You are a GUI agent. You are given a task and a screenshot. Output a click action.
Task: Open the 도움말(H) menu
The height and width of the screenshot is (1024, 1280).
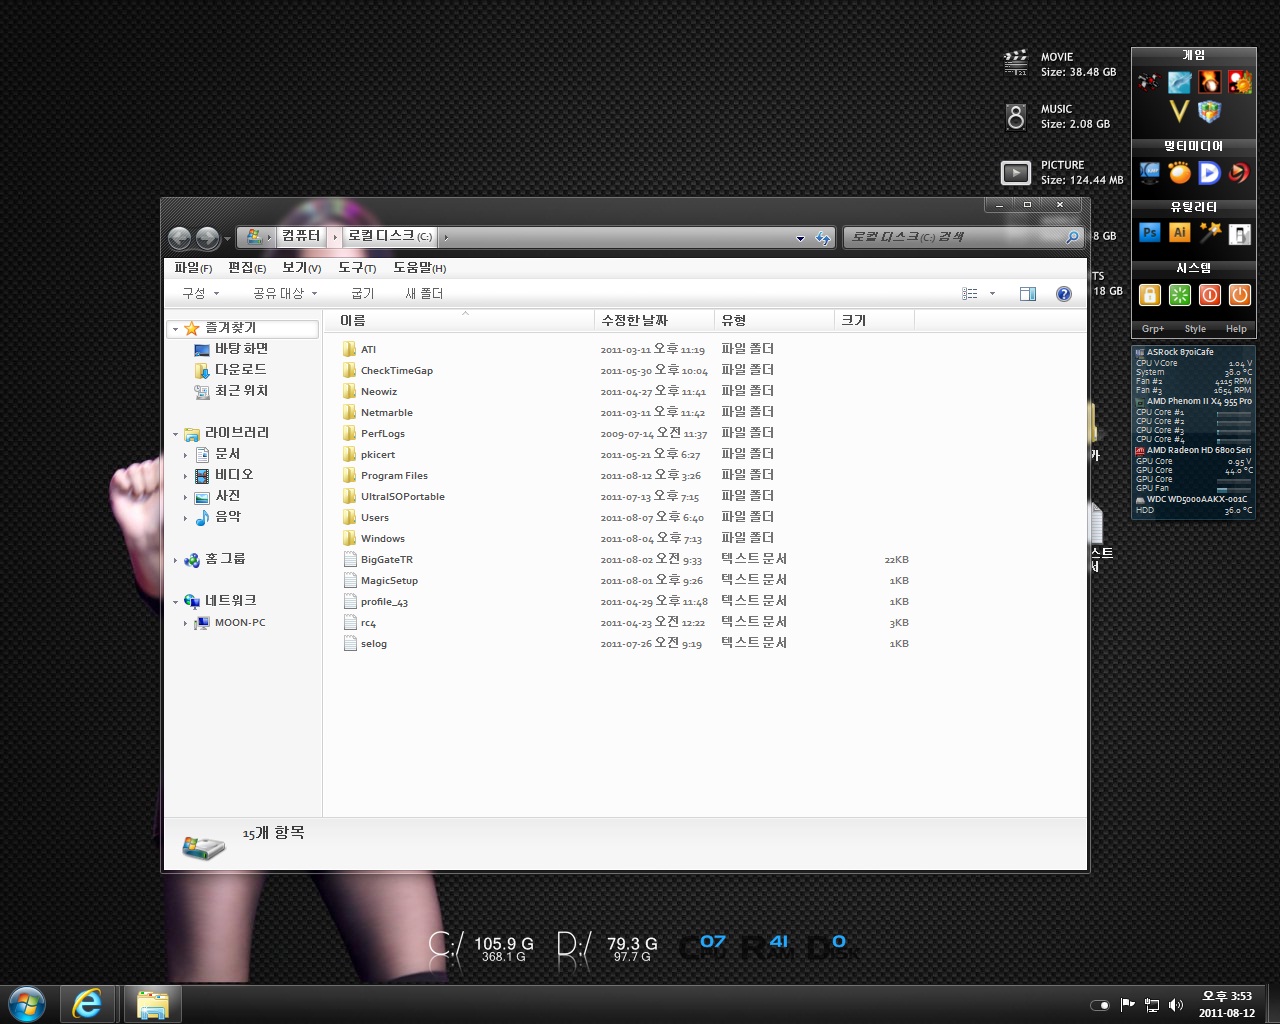point(419,268)
